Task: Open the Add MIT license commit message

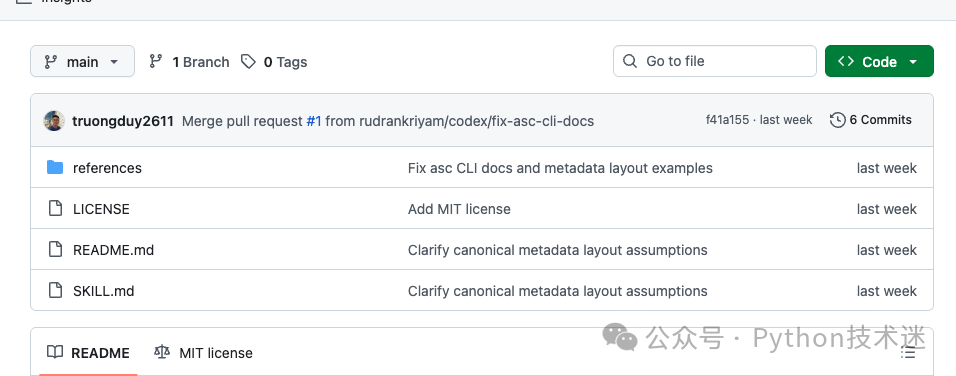Action: click(459, 209)
